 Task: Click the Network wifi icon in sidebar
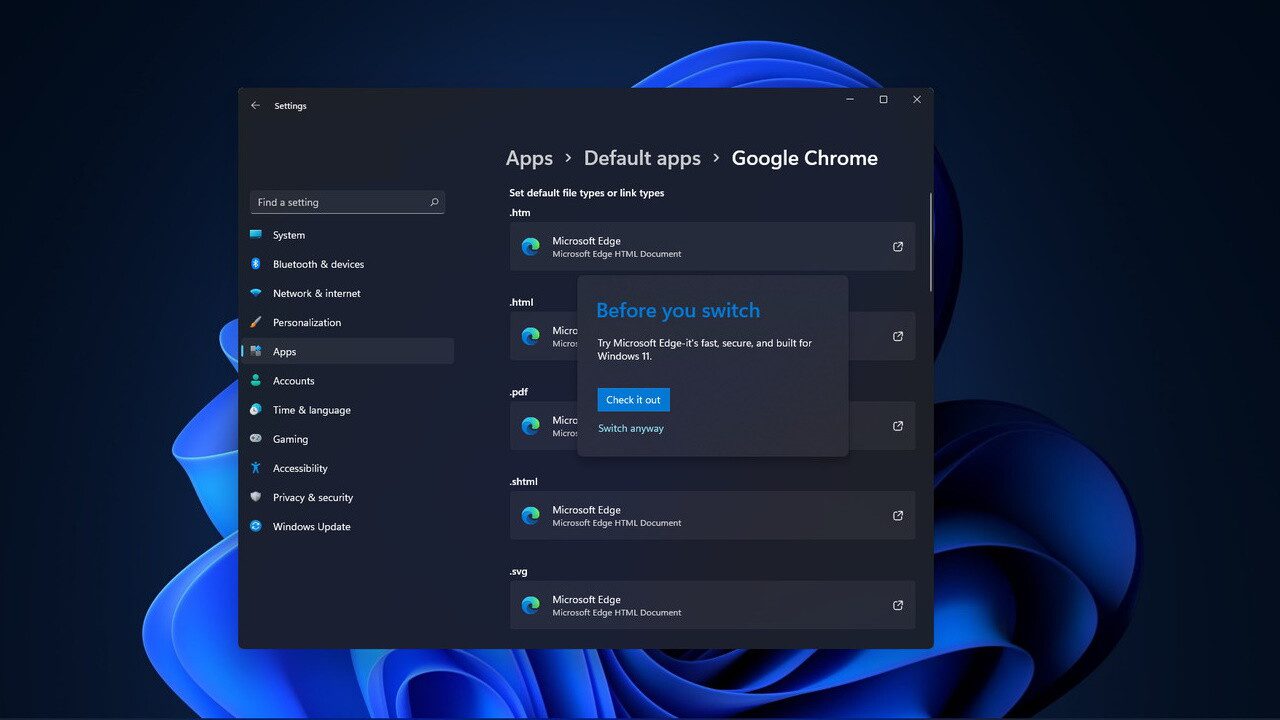coord(255,293)
